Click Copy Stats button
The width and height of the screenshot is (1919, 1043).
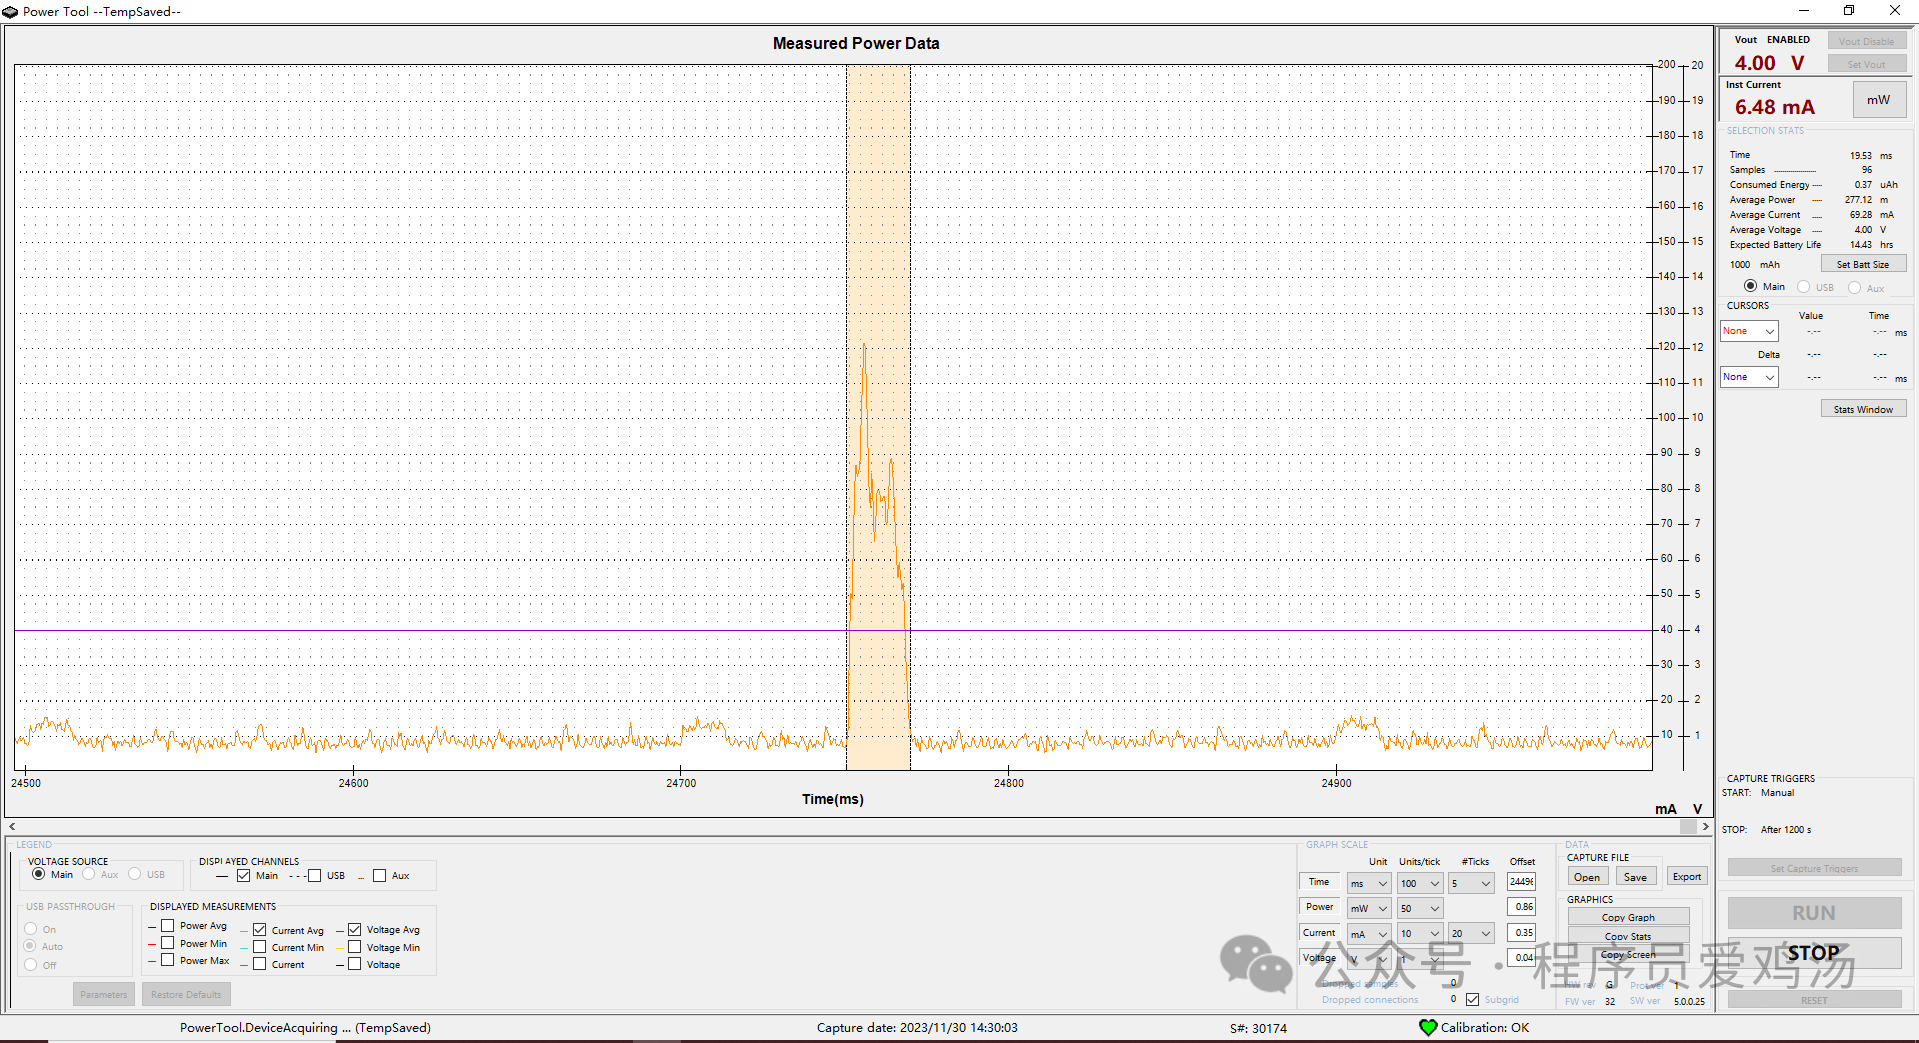coord(1628,936)
